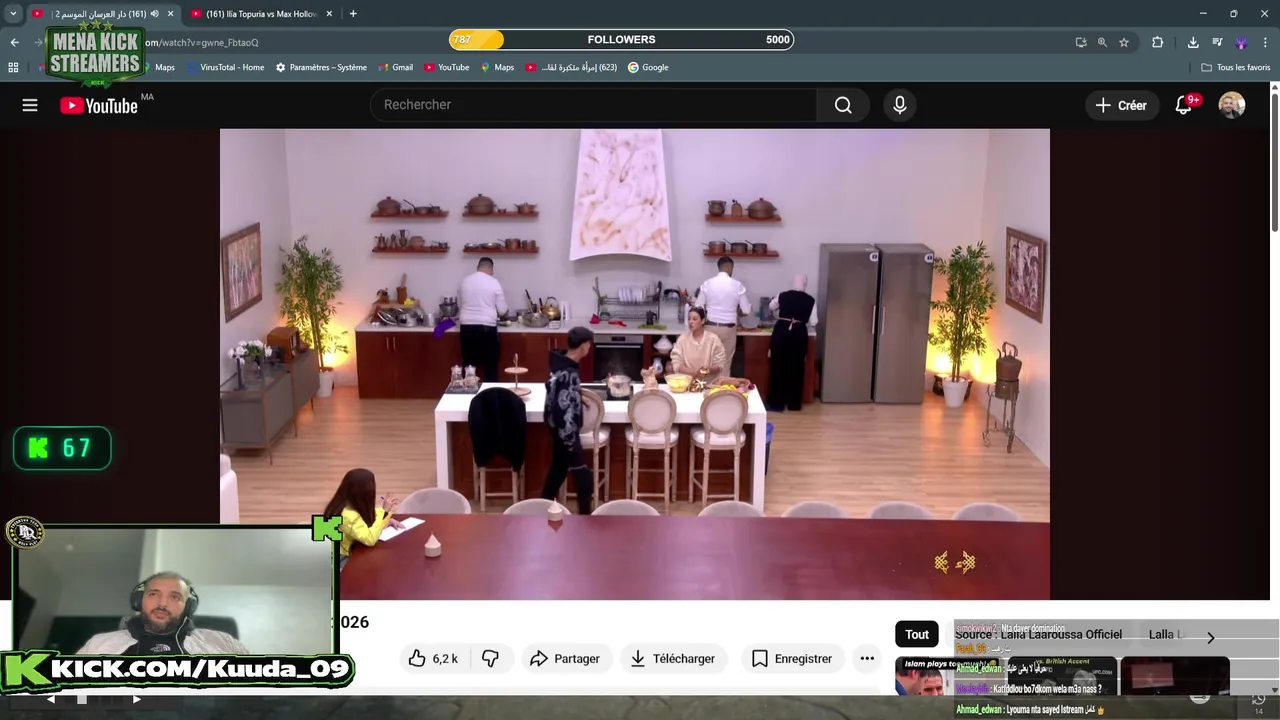Screen dimensions: 1280x720
Task: Go to the YouTube home logo
Action: click(x=99, y=105)
